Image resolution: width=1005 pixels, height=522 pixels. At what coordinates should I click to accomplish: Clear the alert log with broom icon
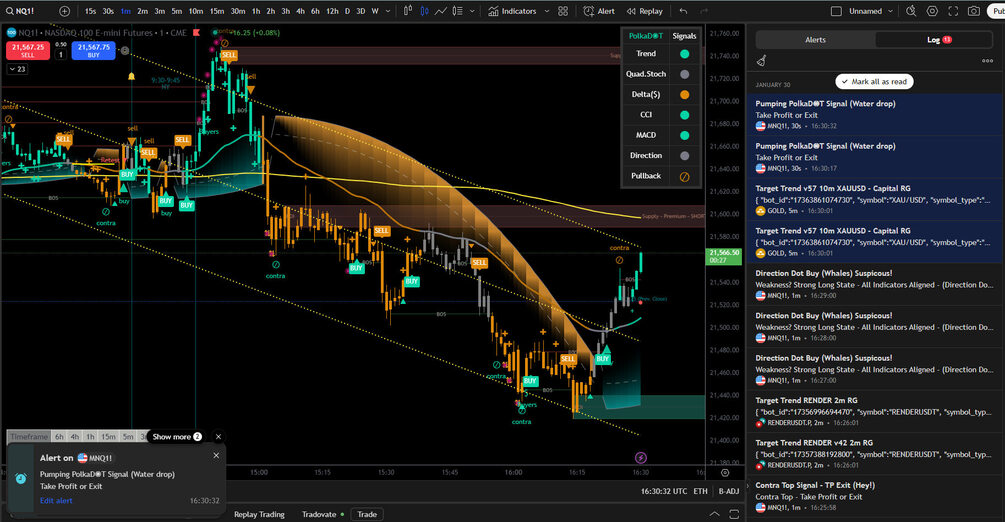tap(762, 61)
